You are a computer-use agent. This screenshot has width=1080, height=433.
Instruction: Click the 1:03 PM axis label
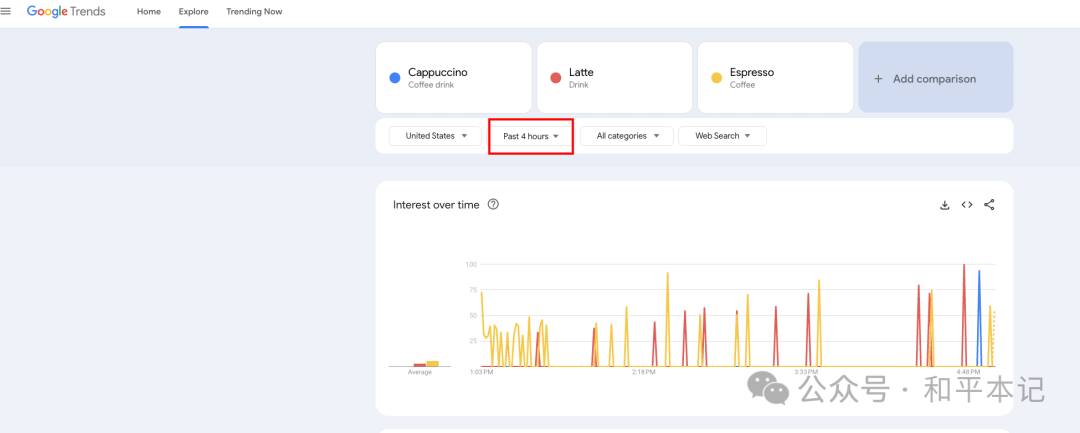point(481,372)
